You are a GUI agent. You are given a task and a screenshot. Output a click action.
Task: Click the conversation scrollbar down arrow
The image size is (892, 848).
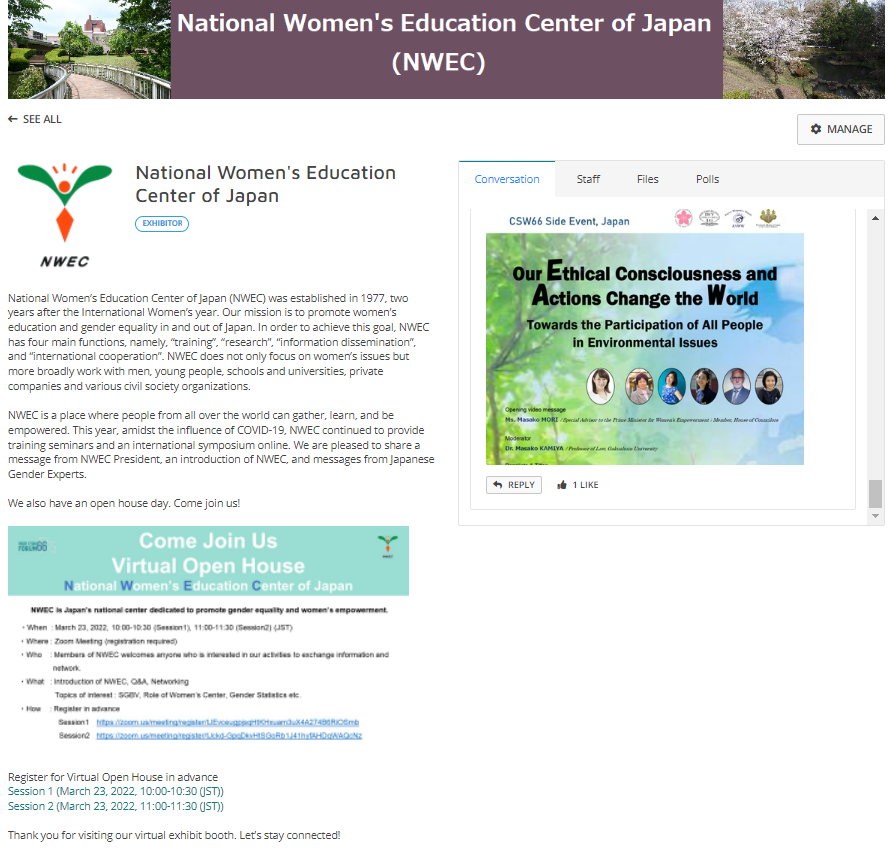point(876,516)
